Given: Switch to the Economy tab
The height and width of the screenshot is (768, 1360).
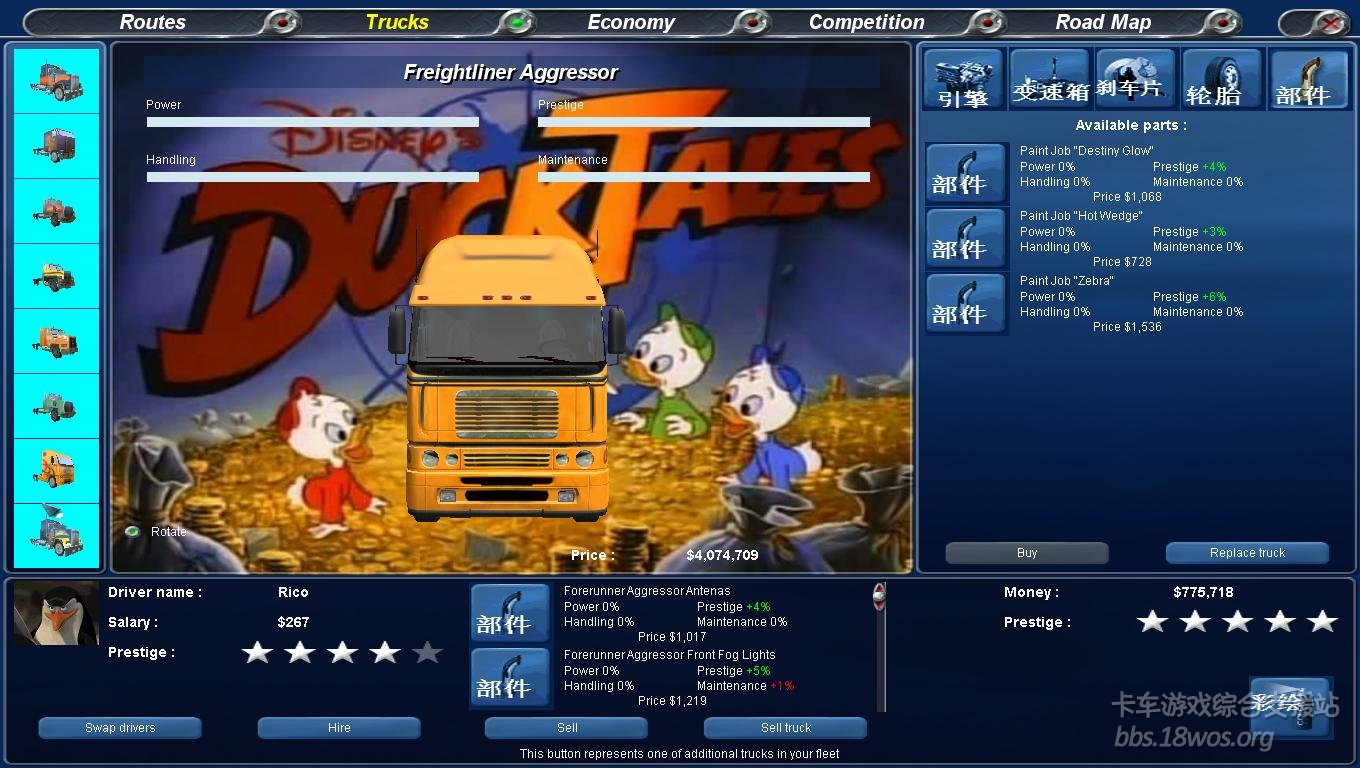Looking at the screenshot, I should pos(631,22).
